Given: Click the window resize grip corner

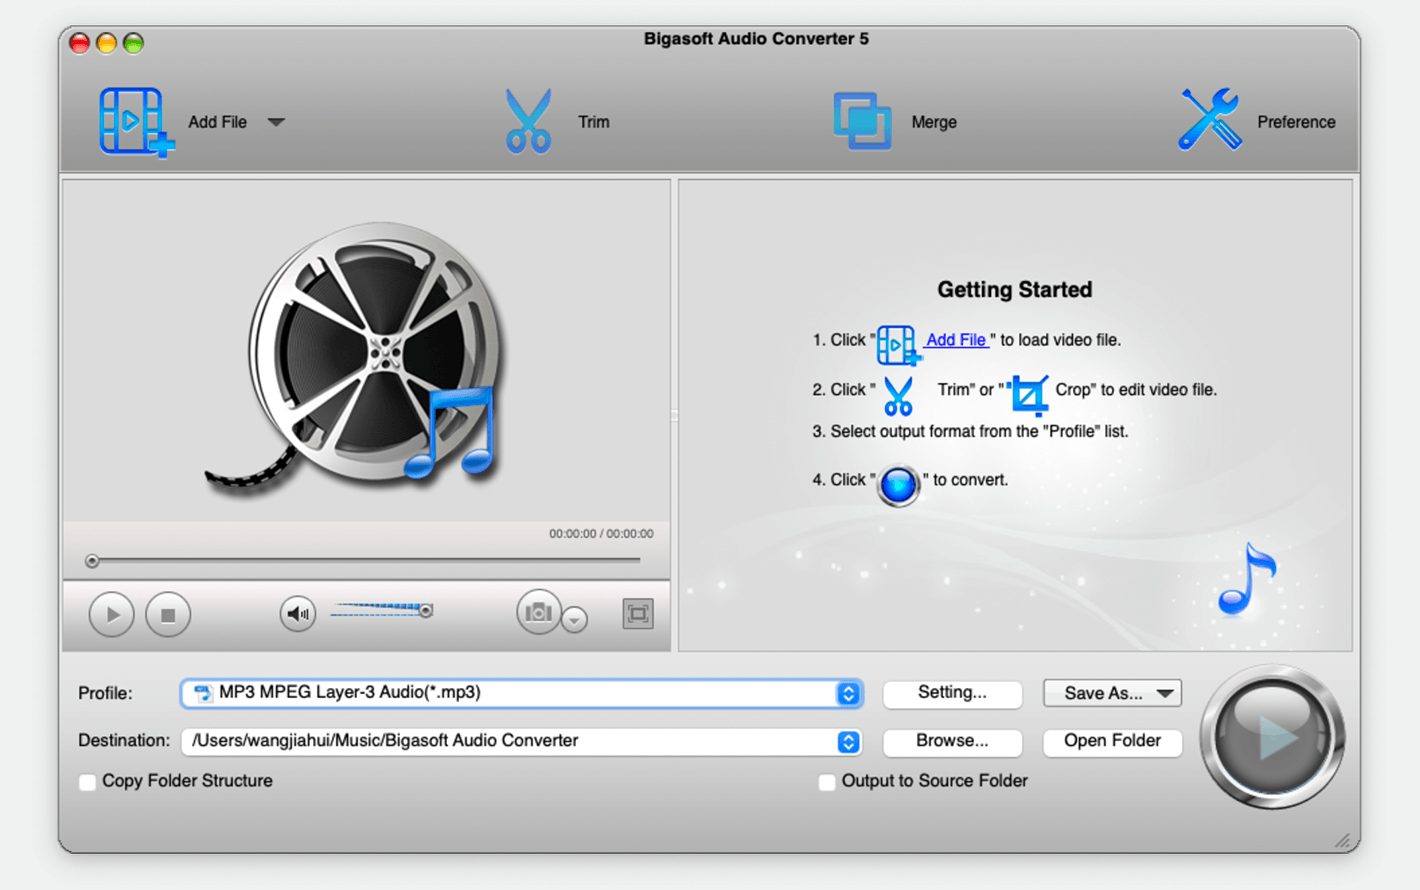Looking at the screenshot, I should (1342, 841).
